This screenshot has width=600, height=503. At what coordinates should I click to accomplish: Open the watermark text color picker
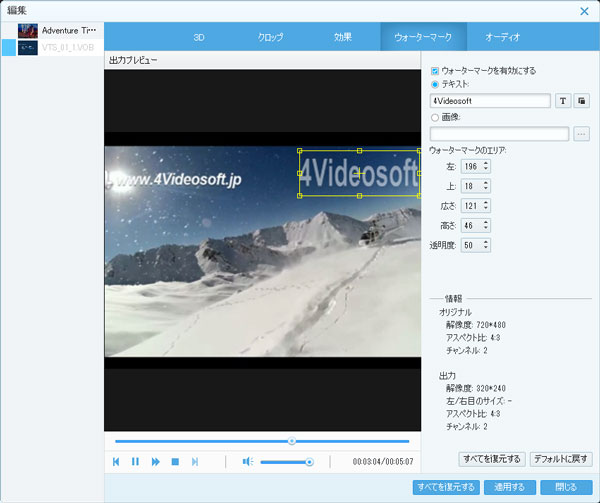click(582, 101)
